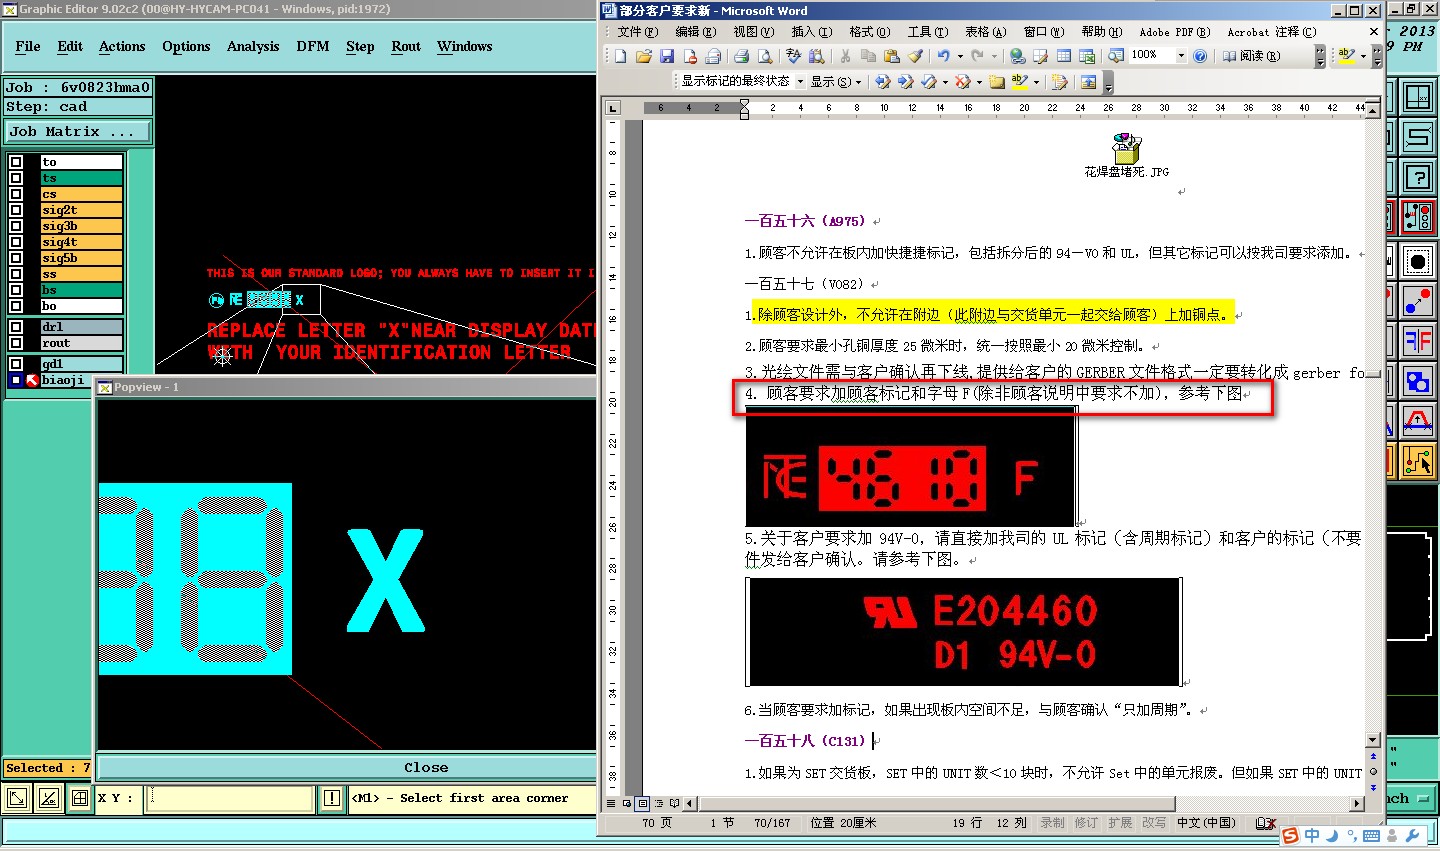Click the vertical scrollbar down arrow in Word

[1373, 740]
